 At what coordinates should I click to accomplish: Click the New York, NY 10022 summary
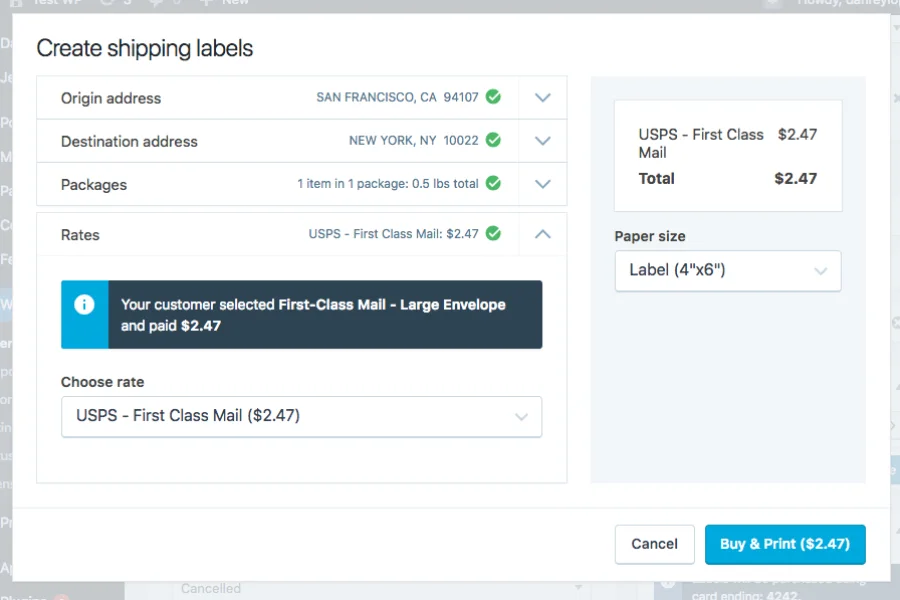[x=413, y=140]
